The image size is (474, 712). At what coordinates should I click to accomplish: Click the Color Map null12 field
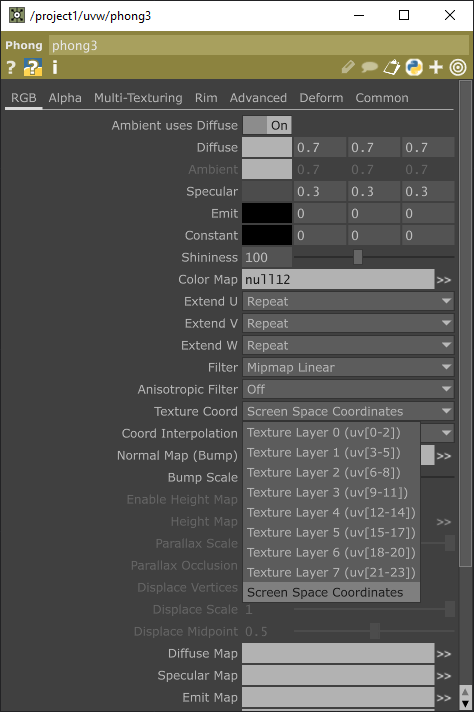[338, 279]
